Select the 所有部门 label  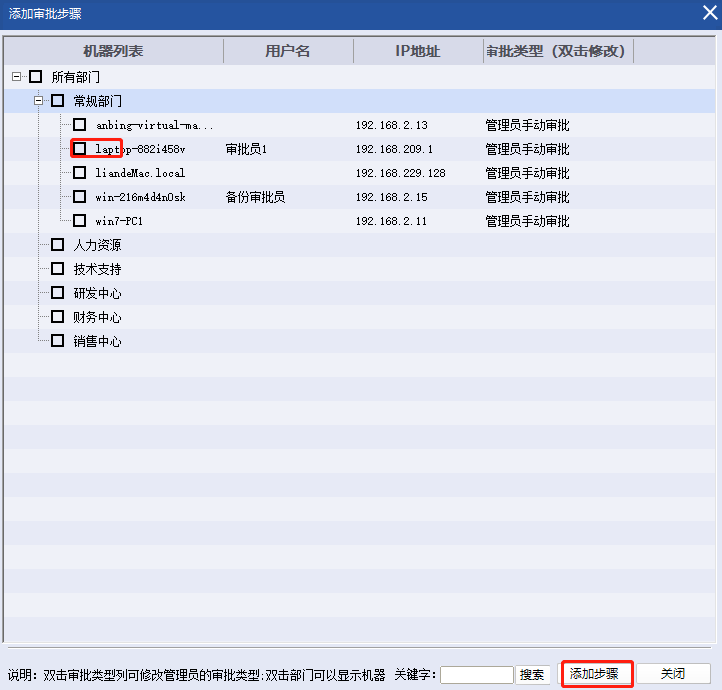click(76, 77)
